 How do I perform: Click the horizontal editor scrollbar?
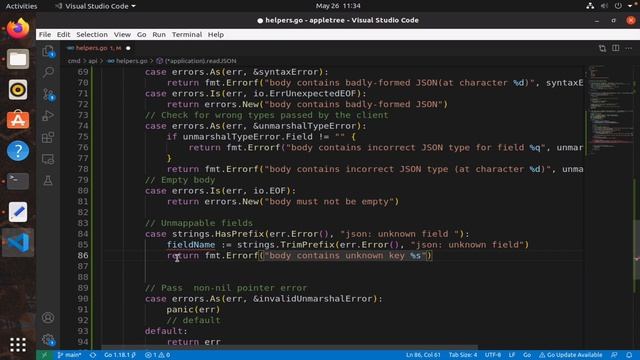(289, 347)
